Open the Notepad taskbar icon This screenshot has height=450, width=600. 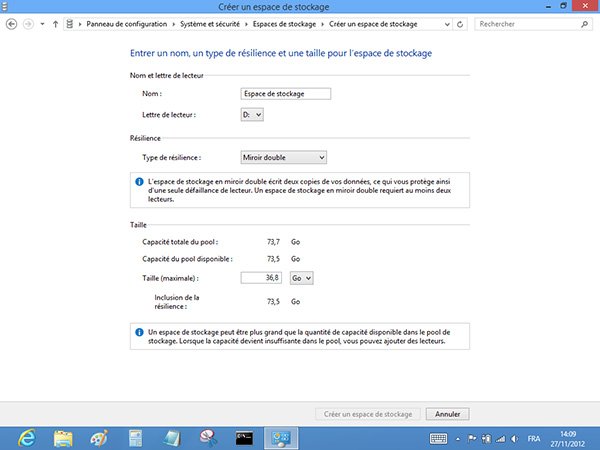[171, 439]
